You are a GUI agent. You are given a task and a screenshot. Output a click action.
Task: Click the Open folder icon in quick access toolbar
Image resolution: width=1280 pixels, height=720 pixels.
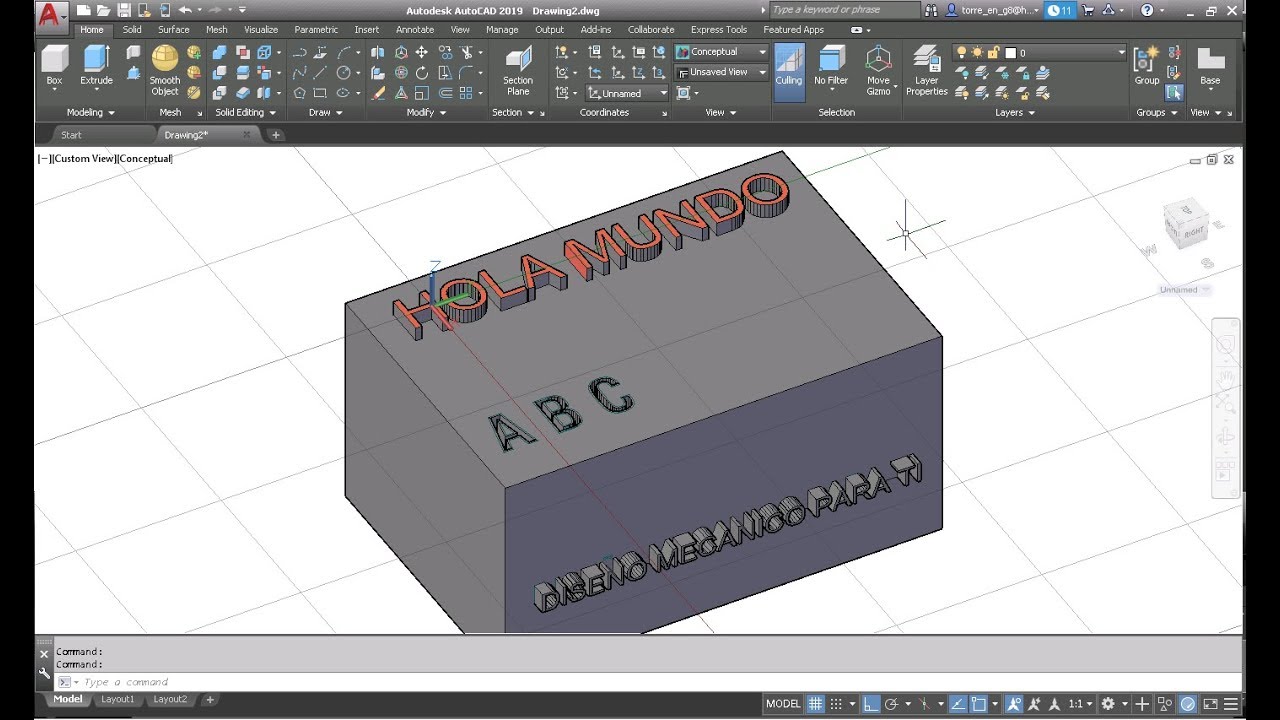pos(104,10)
